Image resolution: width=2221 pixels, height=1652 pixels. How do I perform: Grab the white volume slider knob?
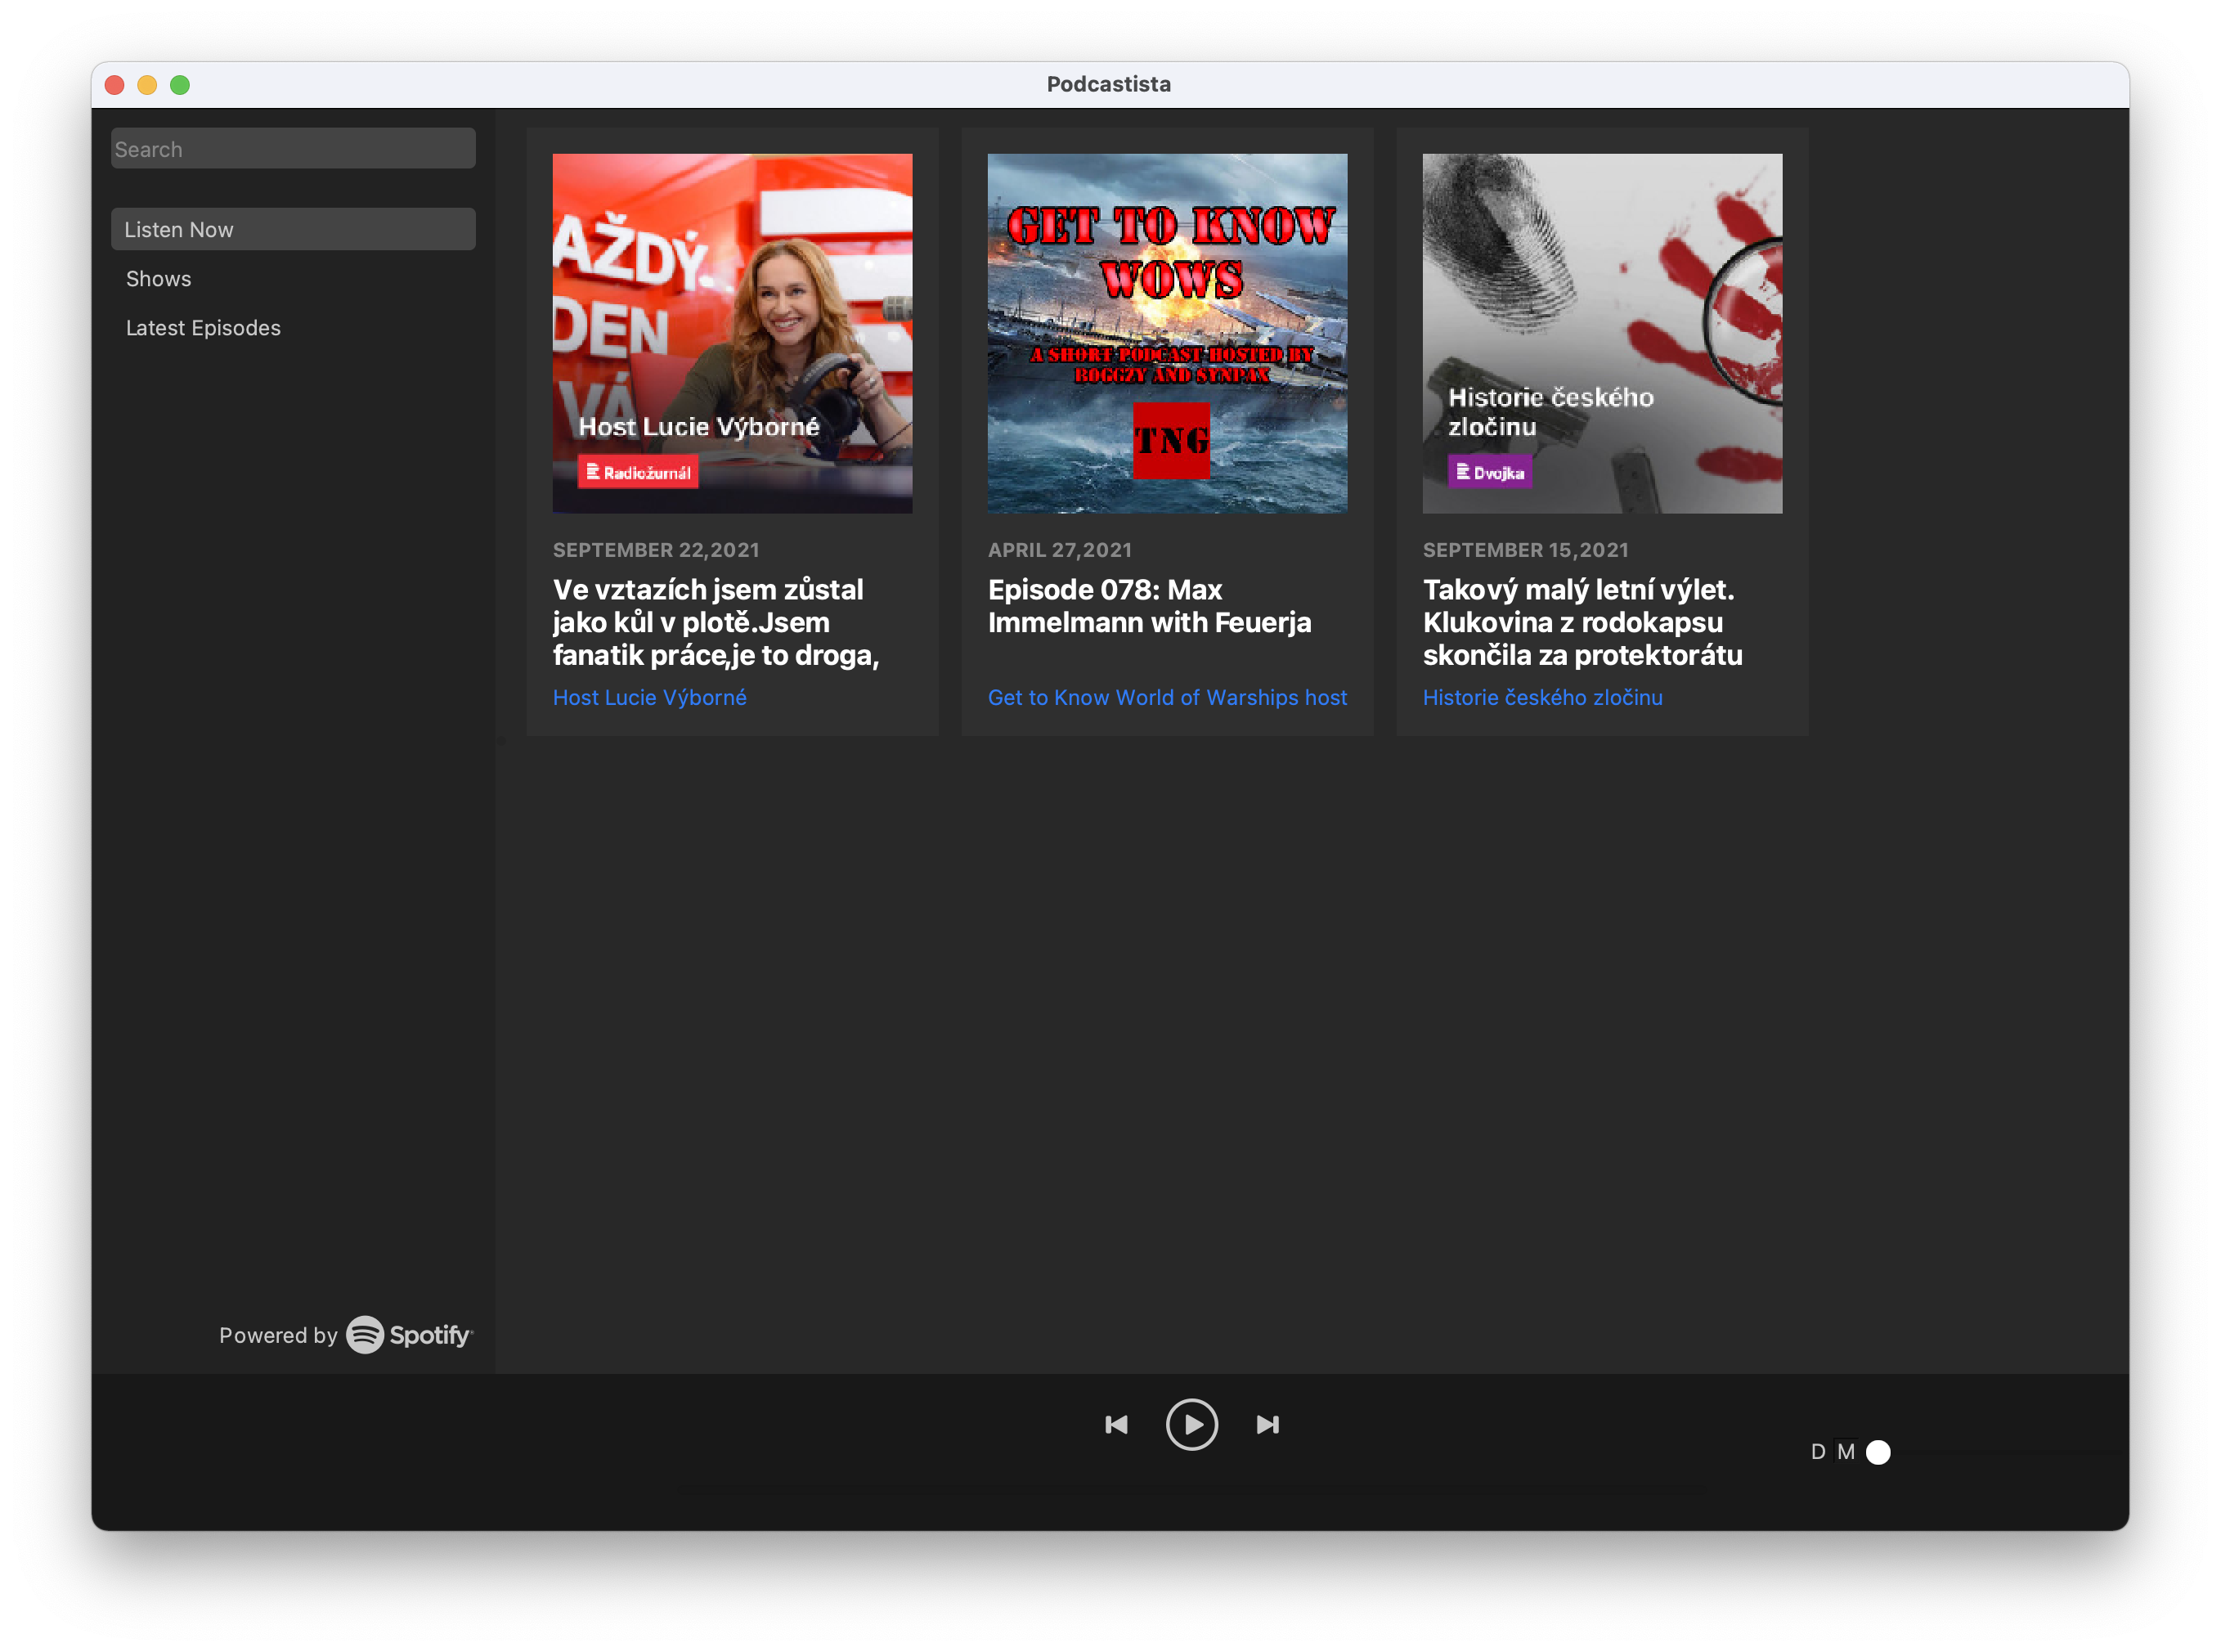(1878, 1452)
